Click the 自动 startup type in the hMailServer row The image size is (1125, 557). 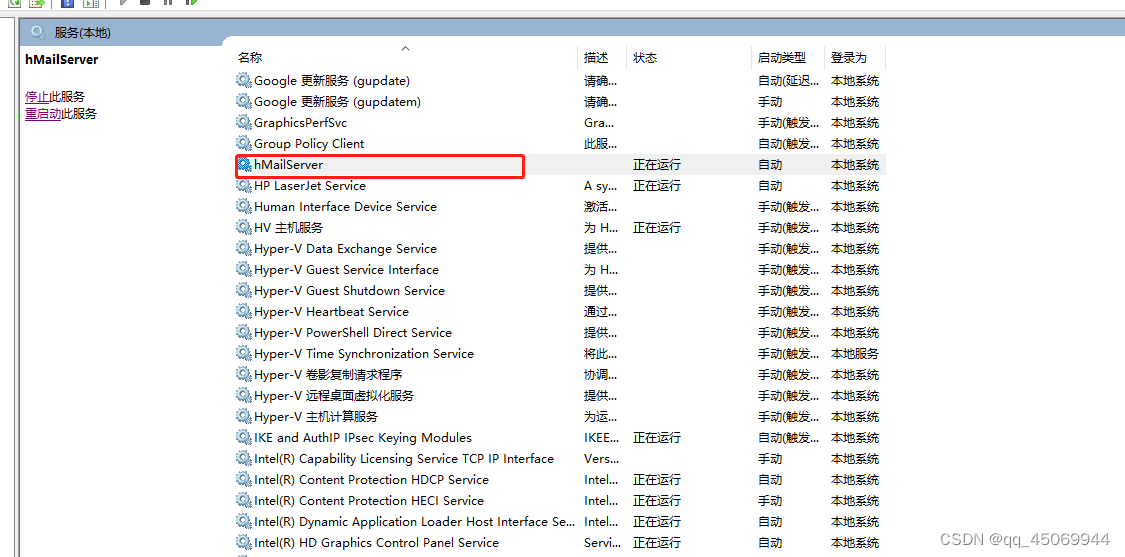pyautogui.click(x=770, y=164)
